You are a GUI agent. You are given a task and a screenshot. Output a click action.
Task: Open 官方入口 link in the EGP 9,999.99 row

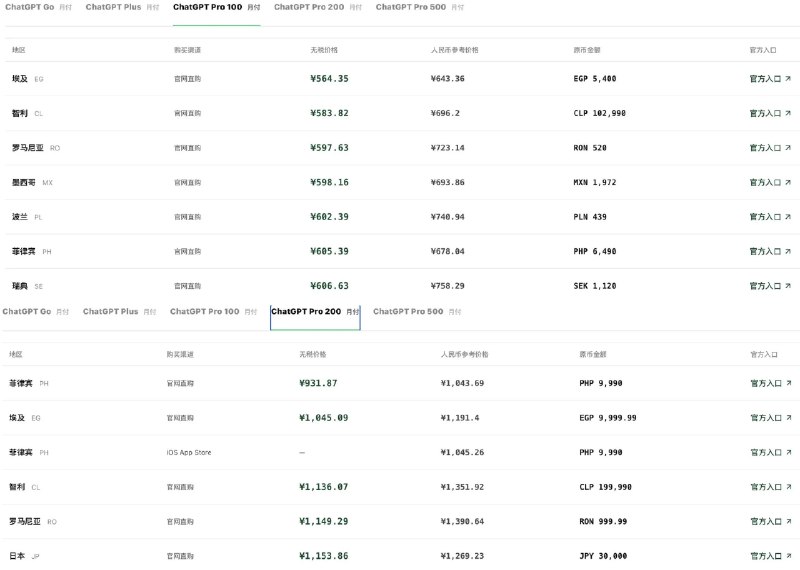(771, 418)
